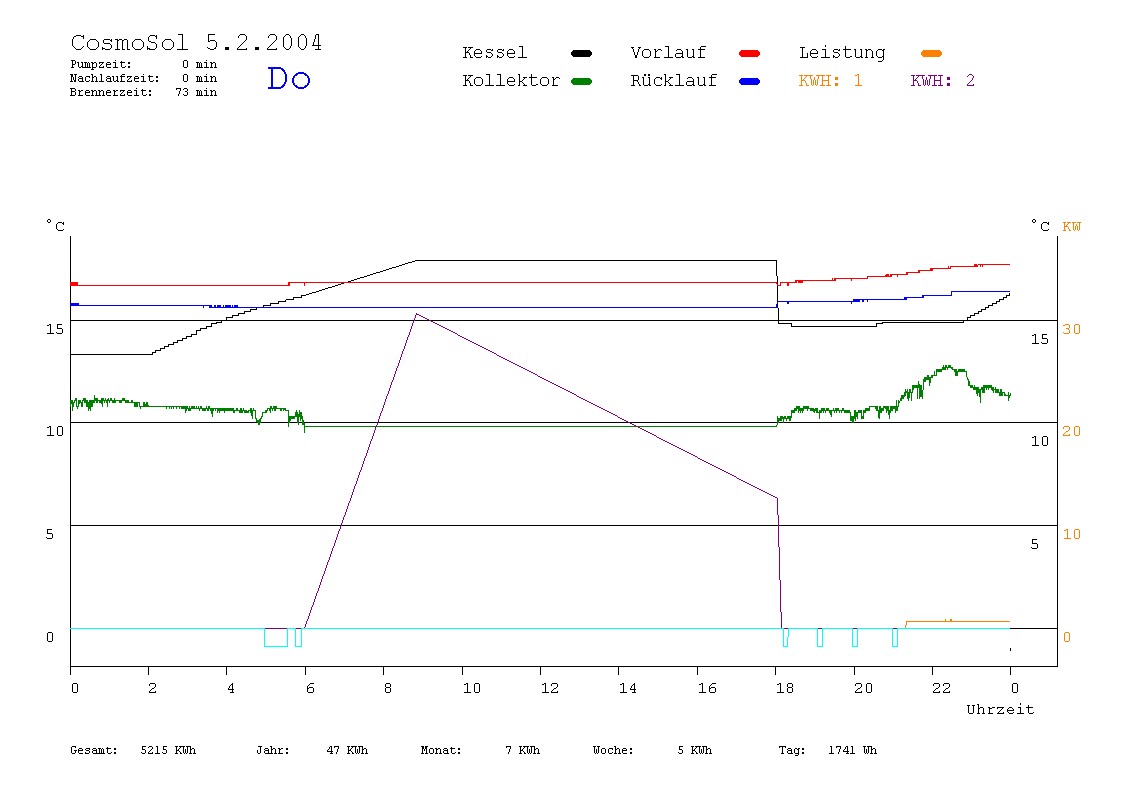Select the blue weekday label "Do"
This screenshot has width=1148, height=812.
point(288,78)
